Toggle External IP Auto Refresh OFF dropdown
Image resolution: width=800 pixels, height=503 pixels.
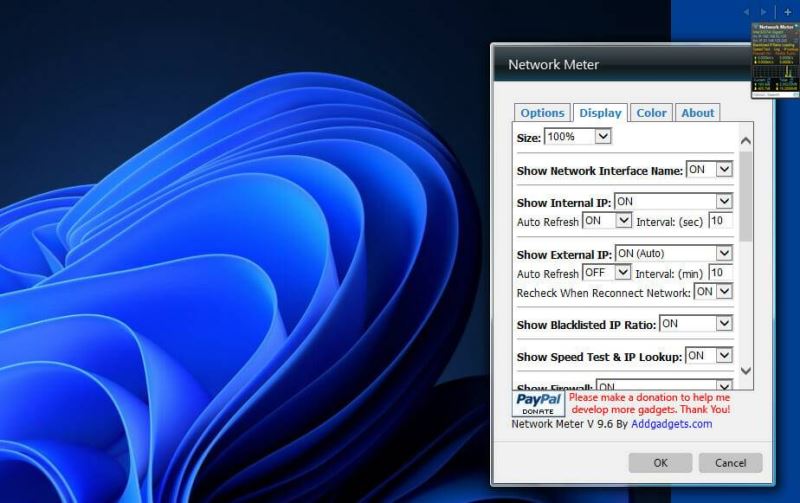[607, 273]
